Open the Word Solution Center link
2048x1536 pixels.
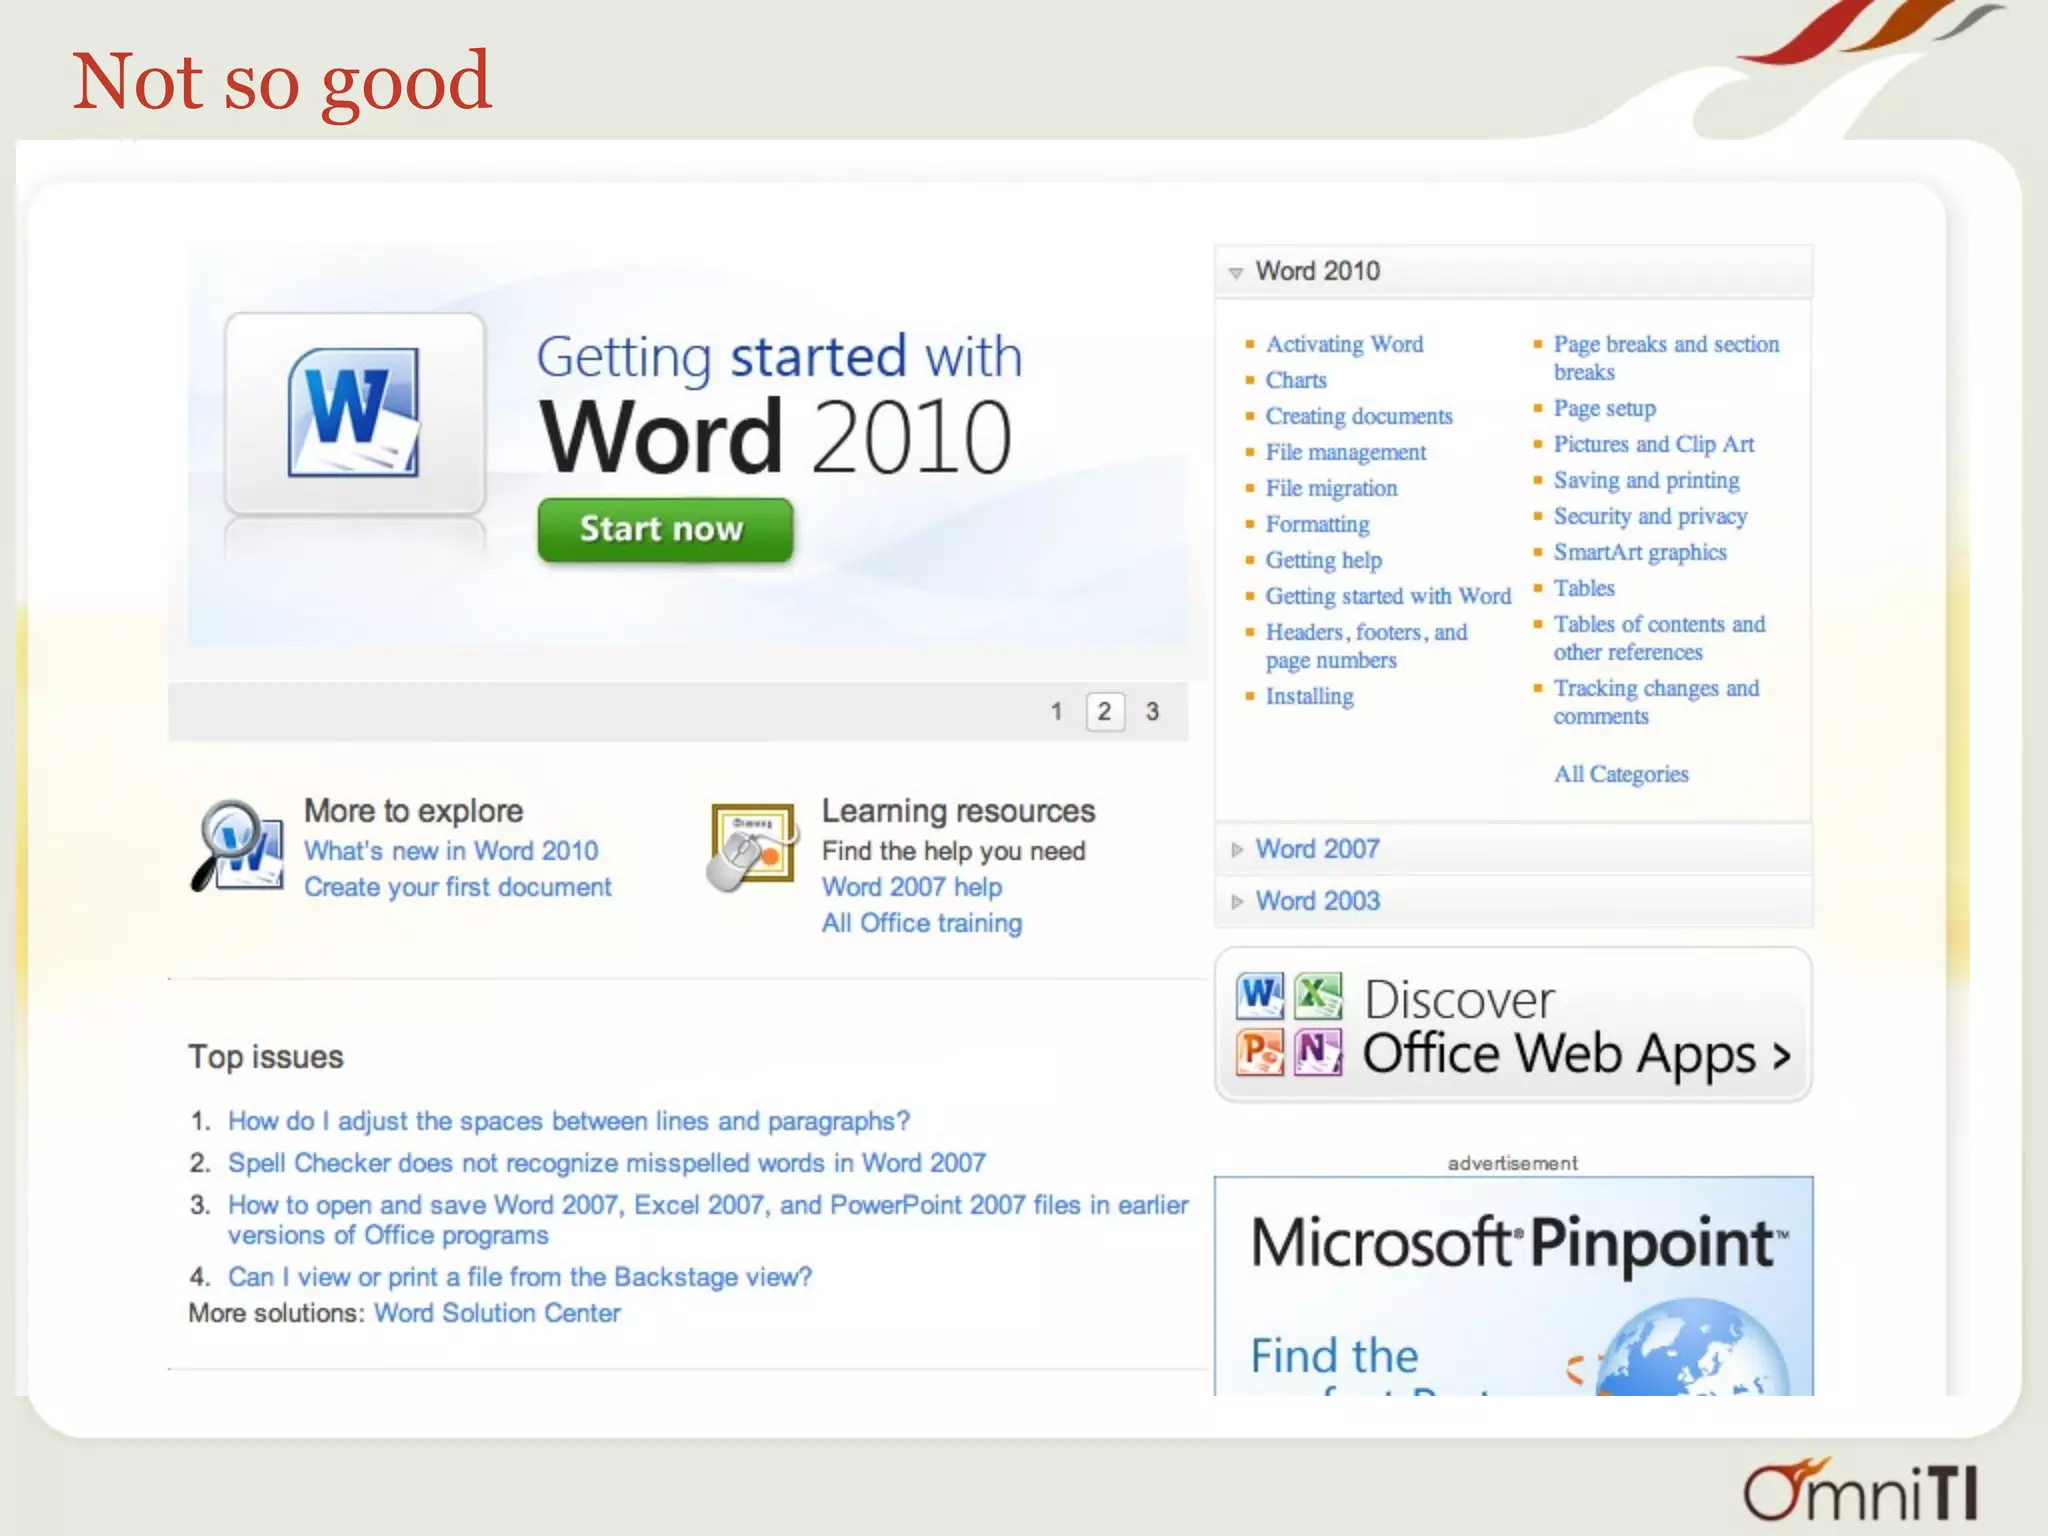coord(497,1312)
